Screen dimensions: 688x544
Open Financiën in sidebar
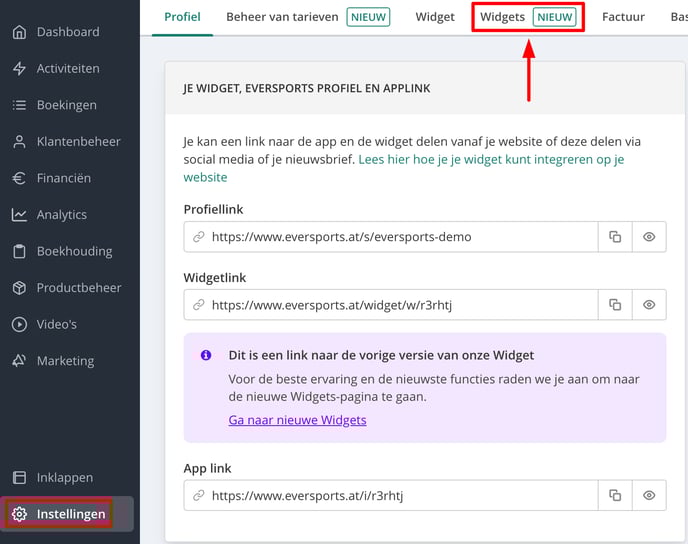(x=64, y=178)
